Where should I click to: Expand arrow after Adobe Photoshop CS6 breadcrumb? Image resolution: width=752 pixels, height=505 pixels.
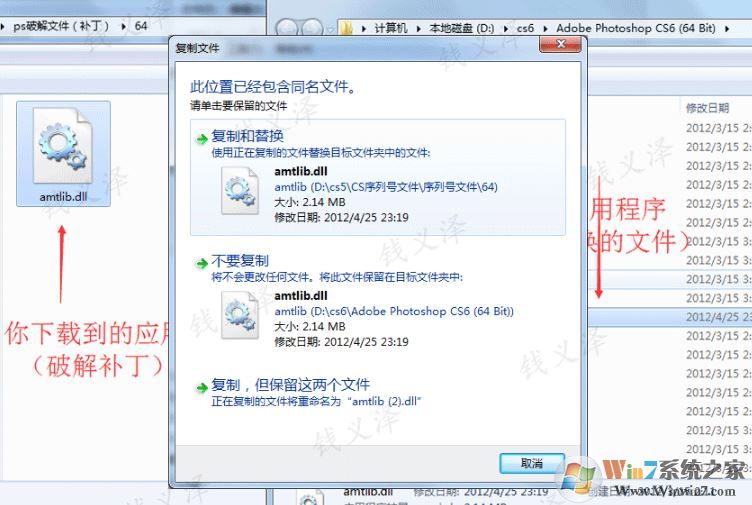[x=727, y=29]
